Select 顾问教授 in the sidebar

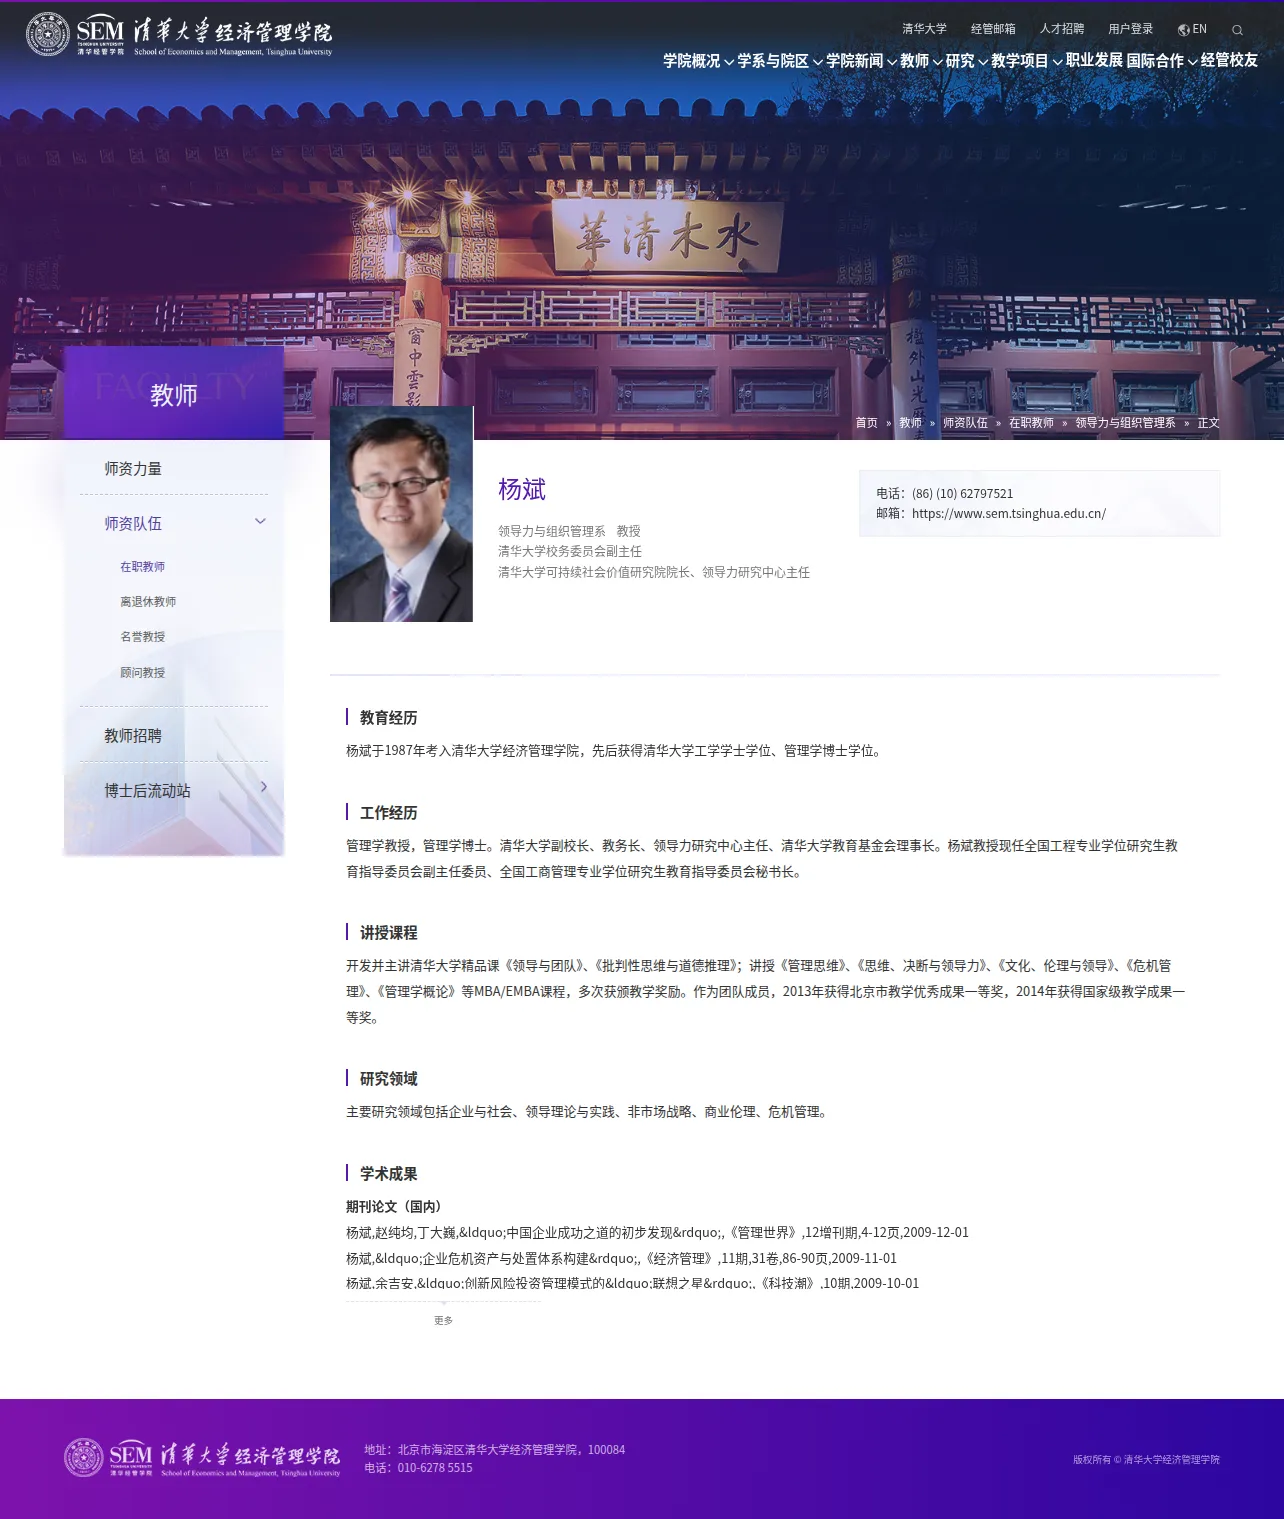[x=143, y=673]
